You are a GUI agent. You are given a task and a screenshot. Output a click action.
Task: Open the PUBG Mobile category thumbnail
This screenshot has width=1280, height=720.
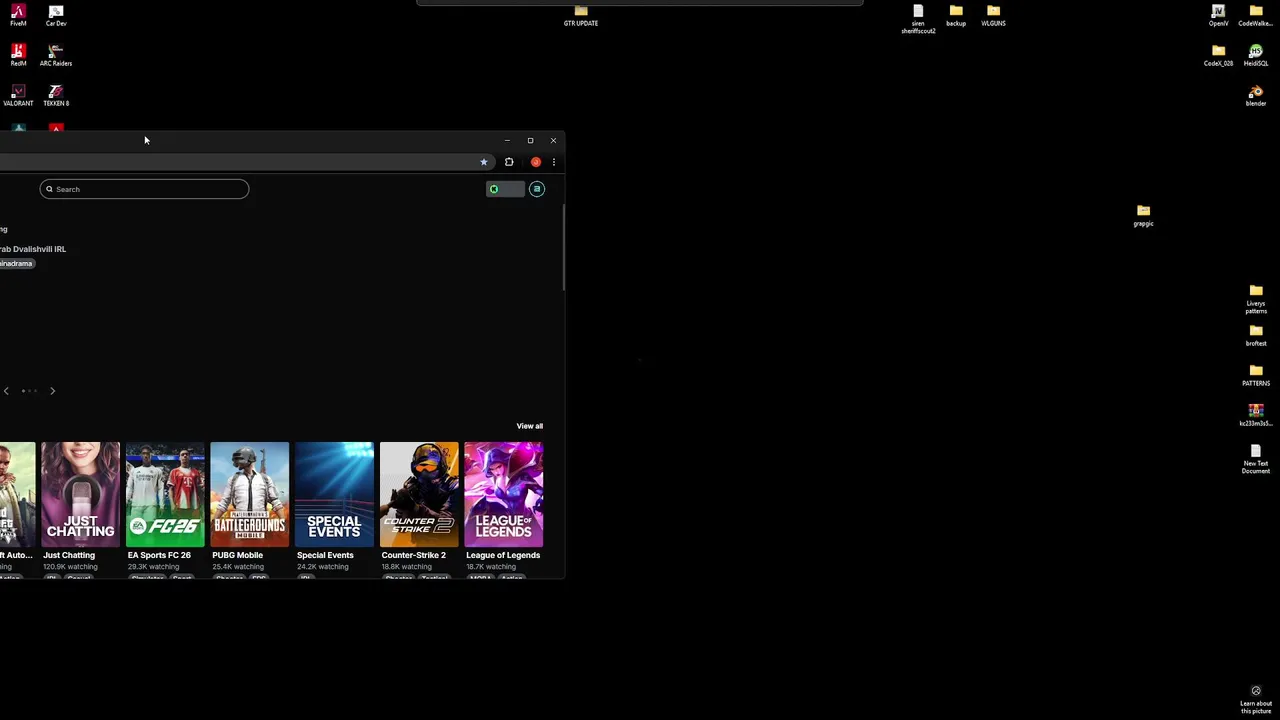pos(250,494)
